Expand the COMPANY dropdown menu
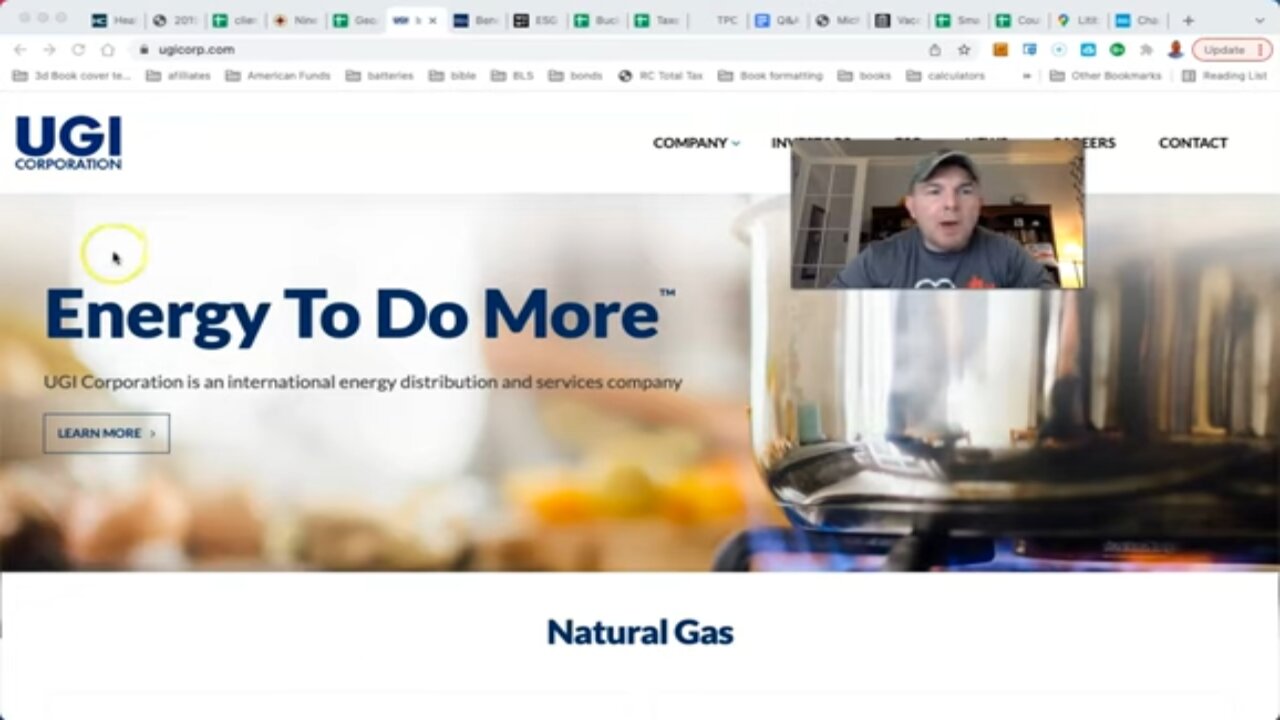The height and width of the screenshot is (720, 1280). click(x=696, y=143)
